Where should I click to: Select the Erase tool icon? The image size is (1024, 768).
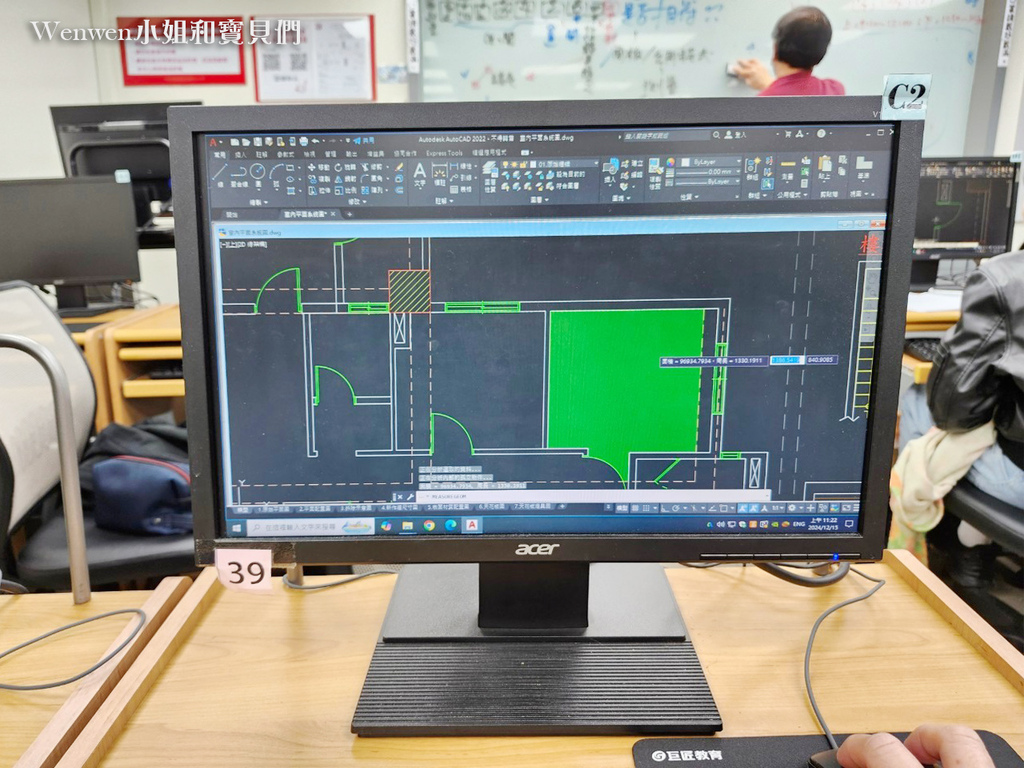(x=399, y=167)
